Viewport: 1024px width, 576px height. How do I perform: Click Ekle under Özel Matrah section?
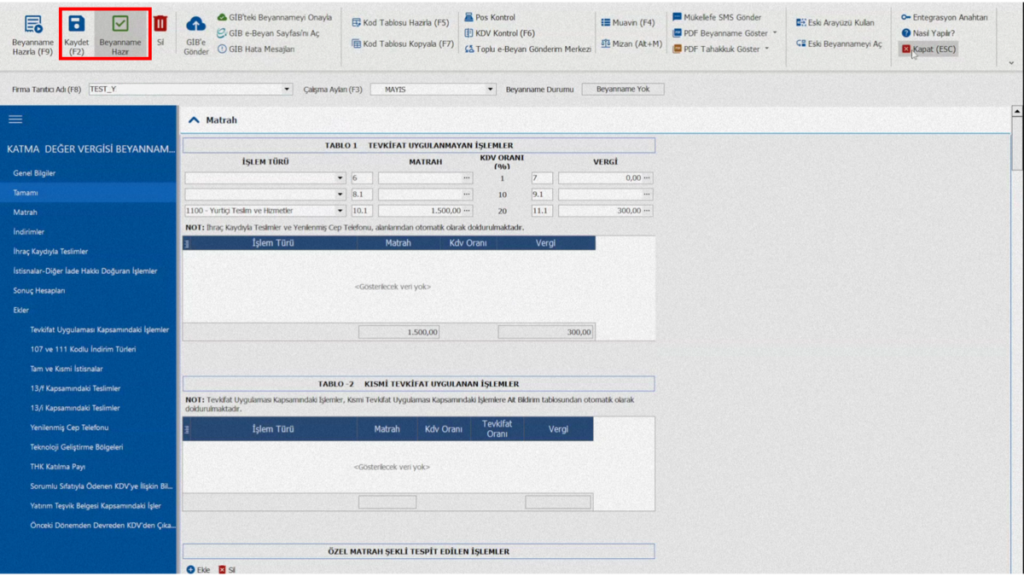tap(199, 569)
